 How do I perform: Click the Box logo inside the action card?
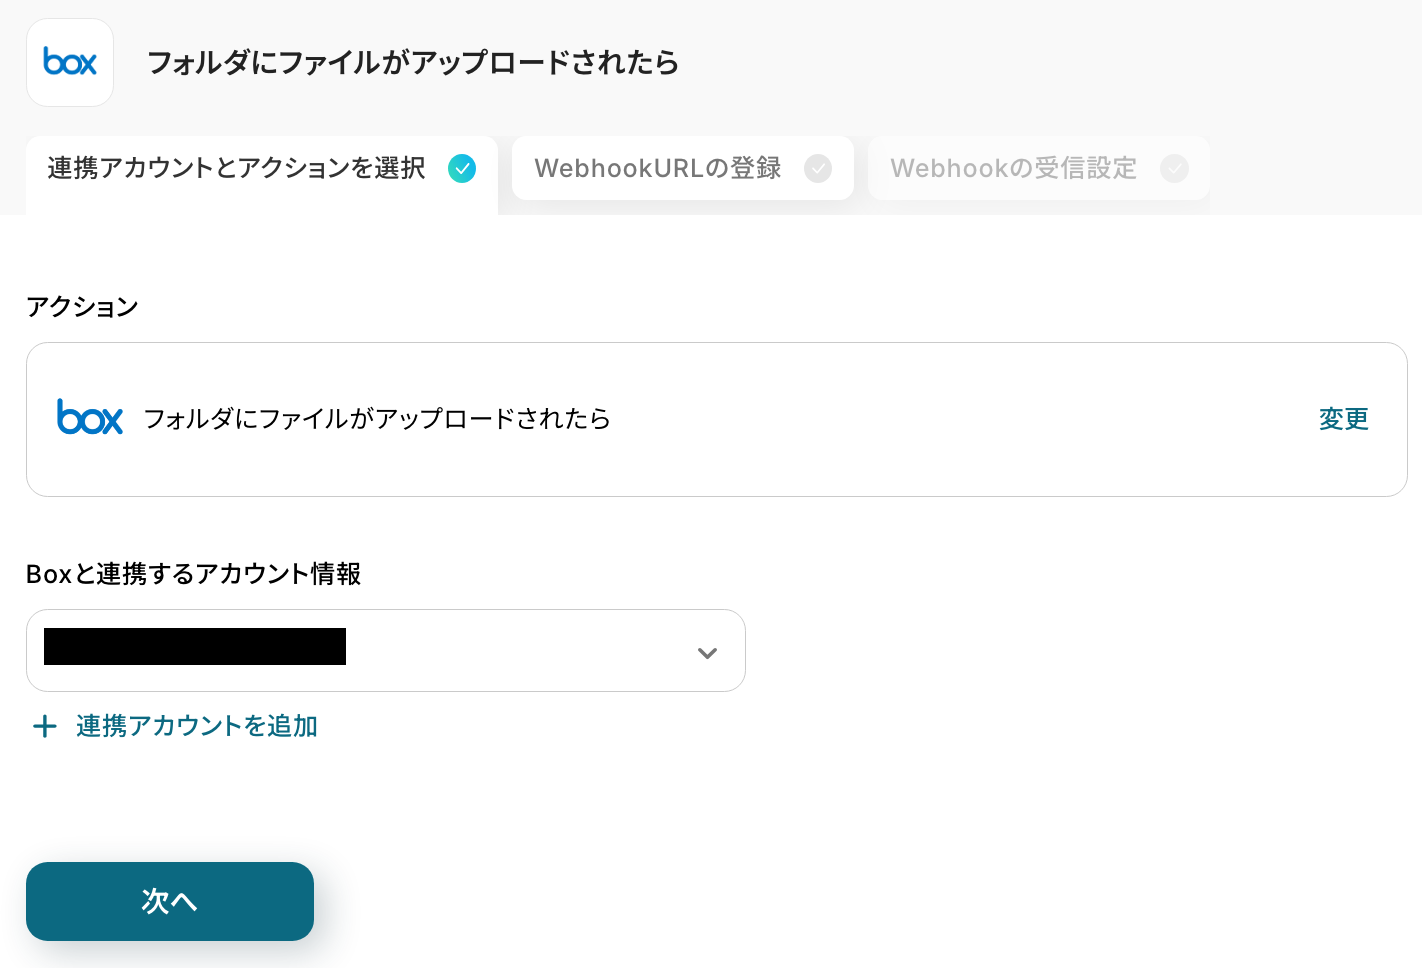[x=90, y=418]
